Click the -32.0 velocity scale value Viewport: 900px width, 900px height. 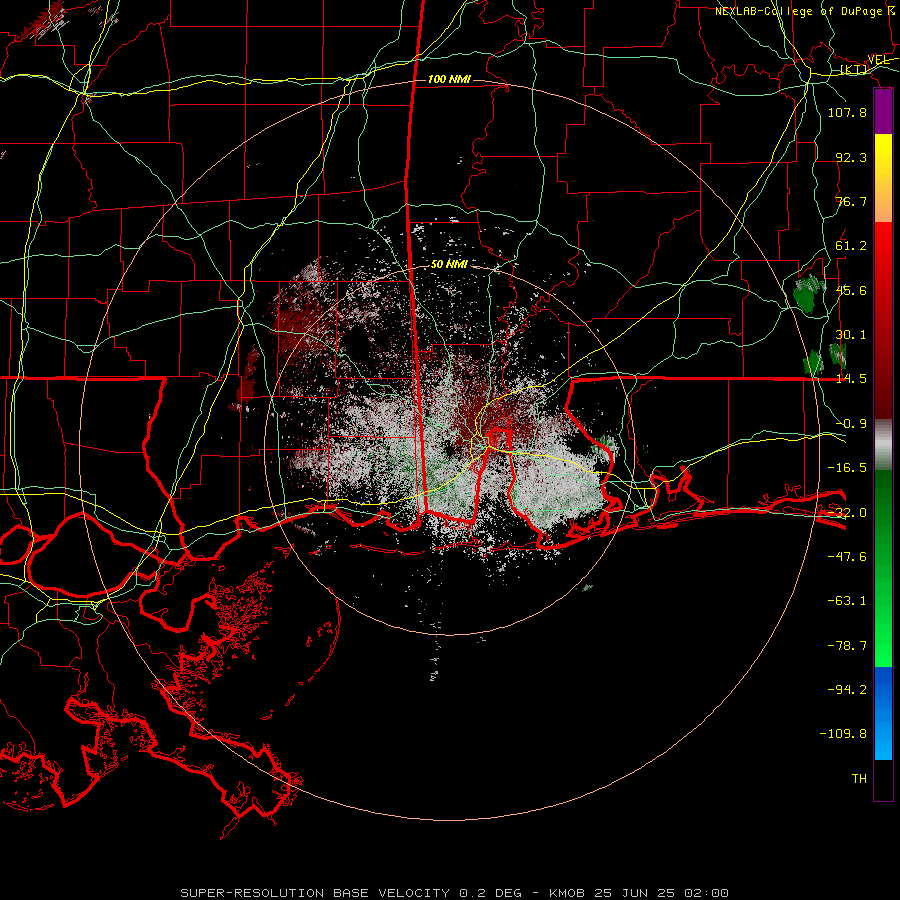[847, 513]
